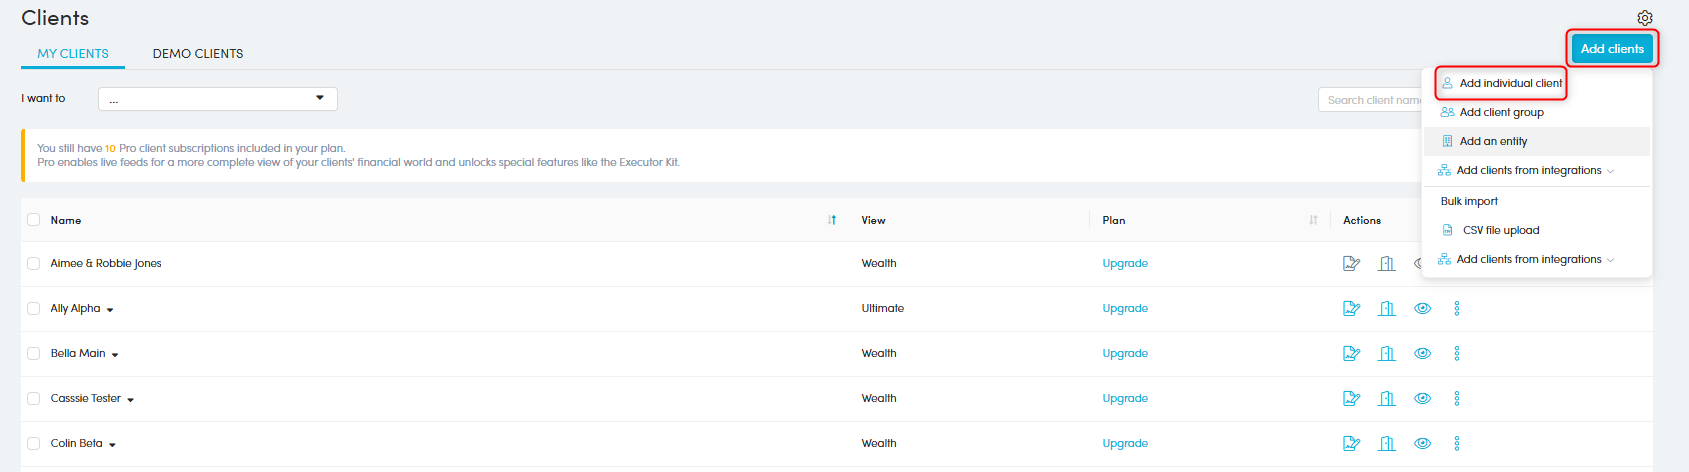Check the select-all checkbox in header
Image resolution: width=1689 pixels, height=472 pixels.
pos(34,220)
